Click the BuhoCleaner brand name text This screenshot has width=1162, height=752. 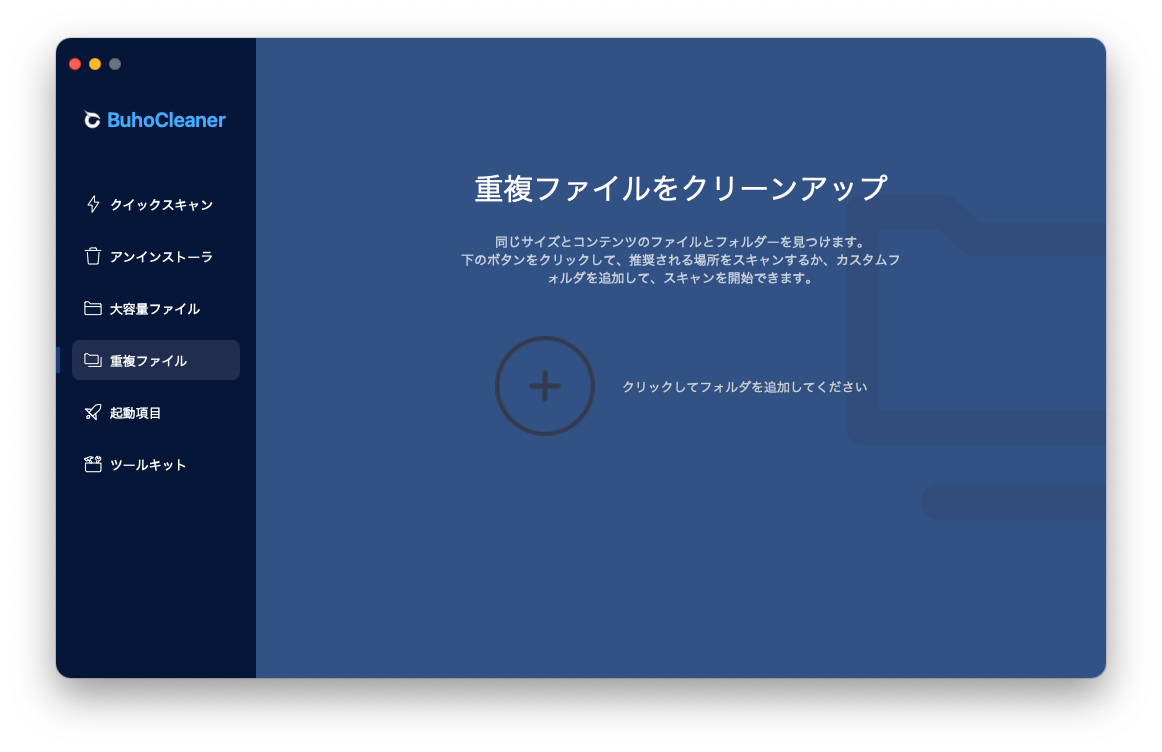(x=166, y=120)
